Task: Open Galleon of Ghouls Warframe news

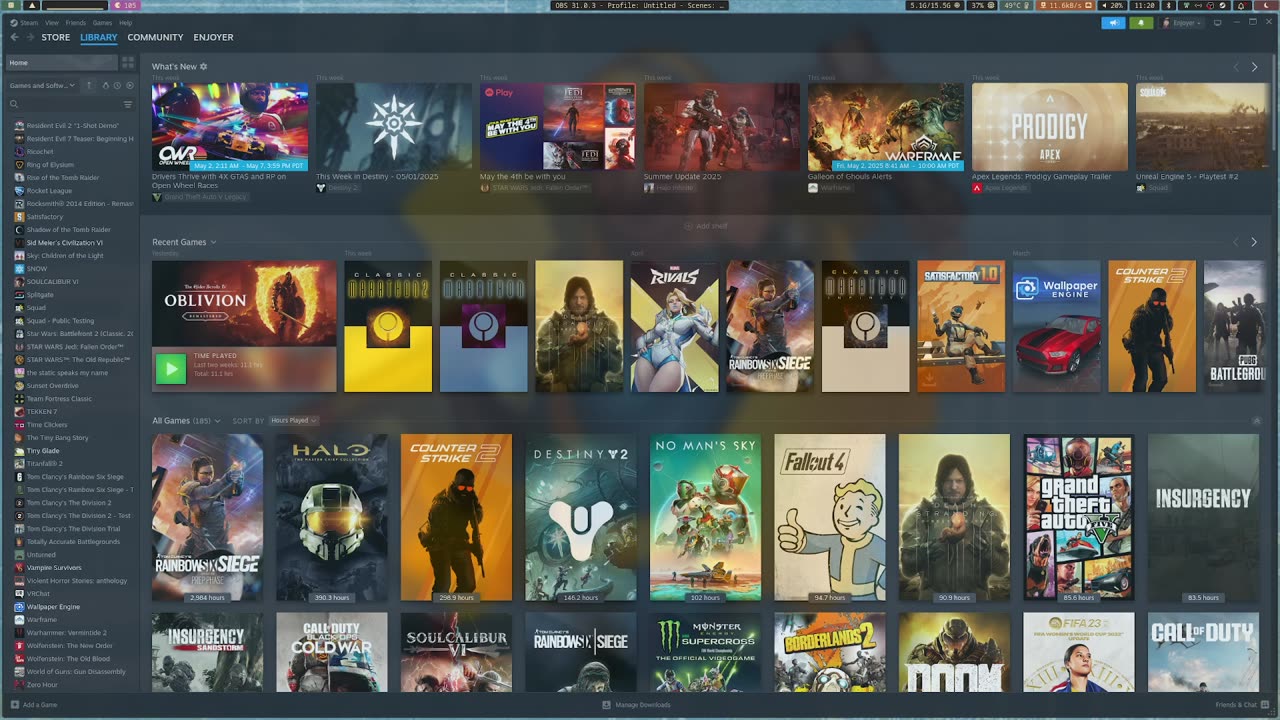Action: click(886, 127)
